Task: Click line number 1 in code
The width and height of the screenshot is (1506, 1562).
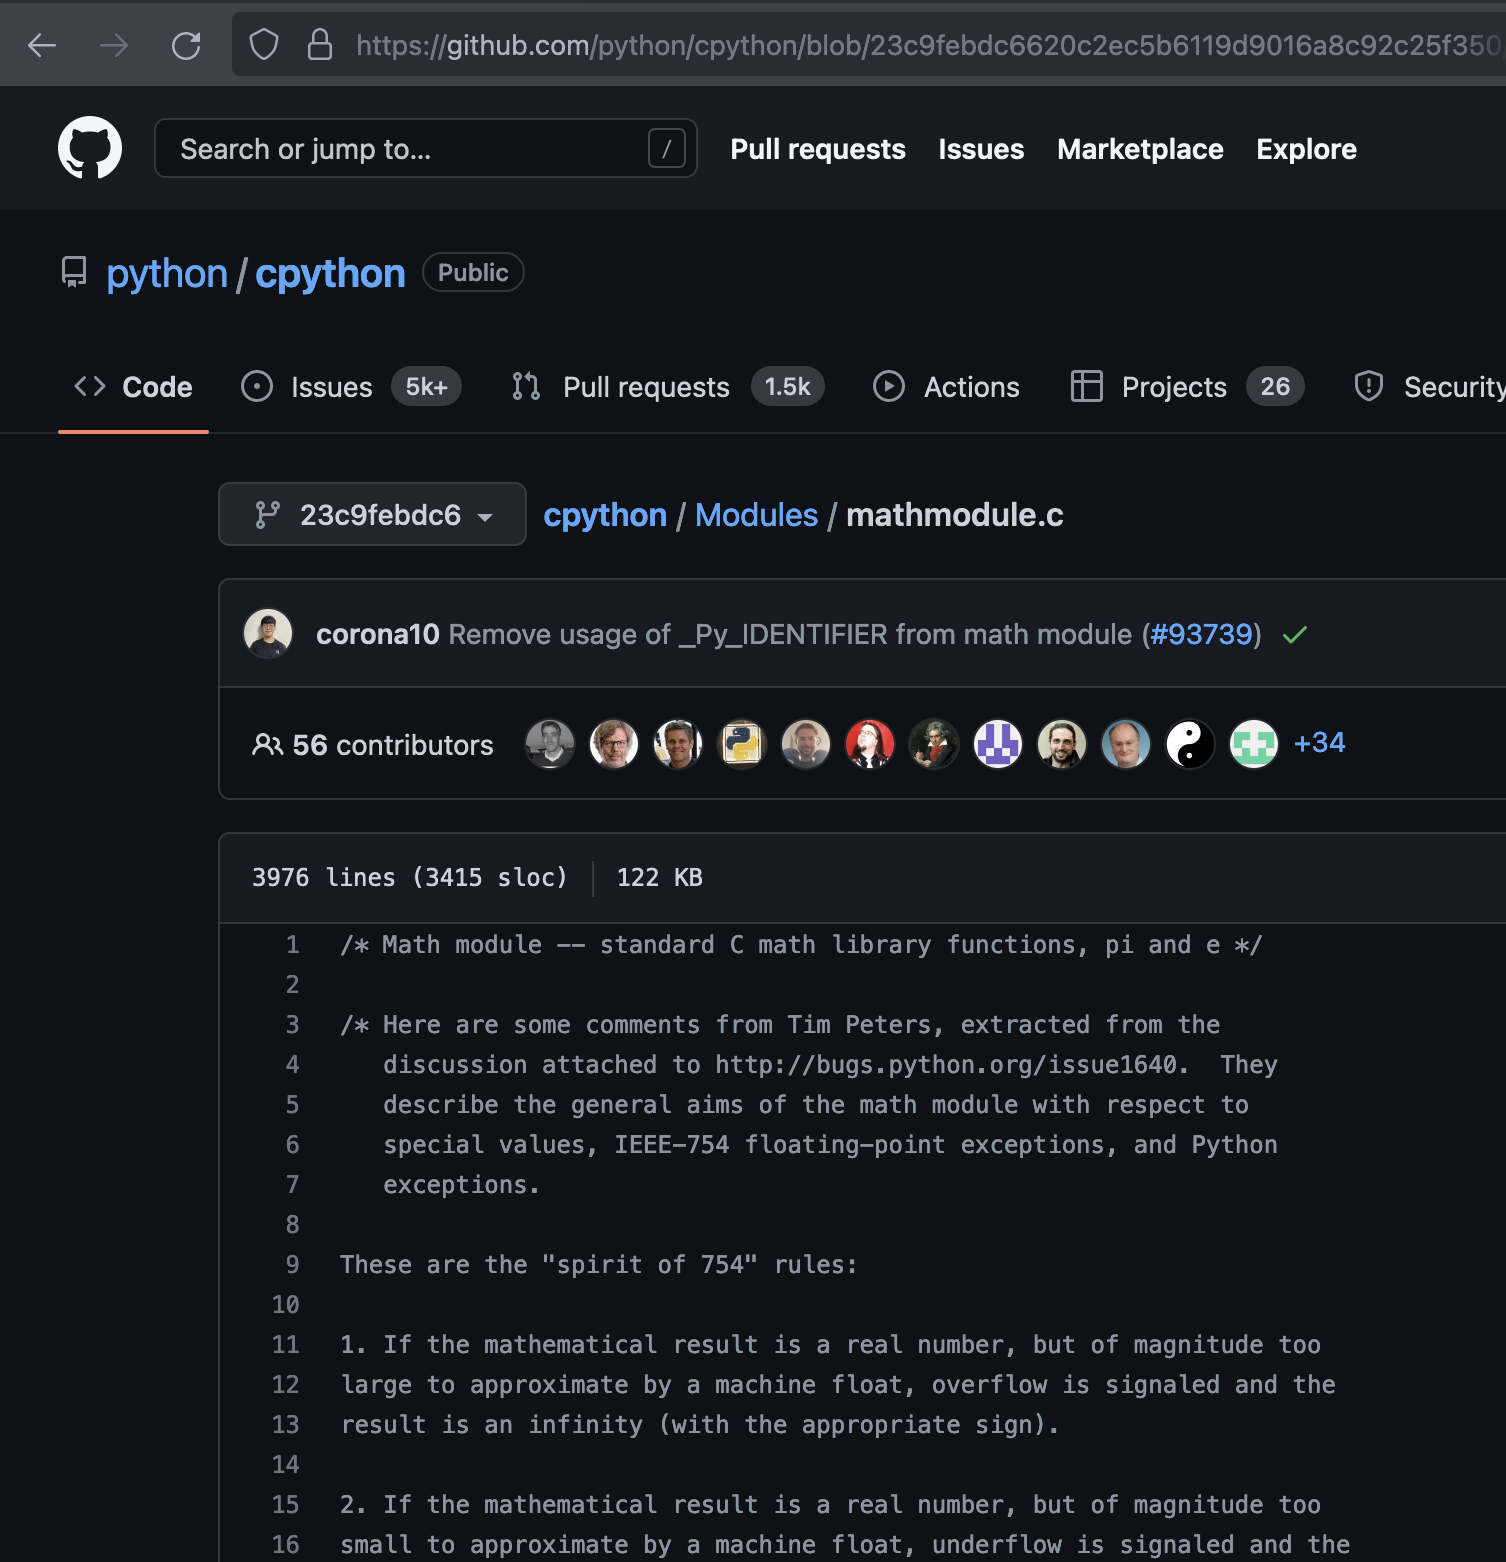Action: (x=292, y=945)
